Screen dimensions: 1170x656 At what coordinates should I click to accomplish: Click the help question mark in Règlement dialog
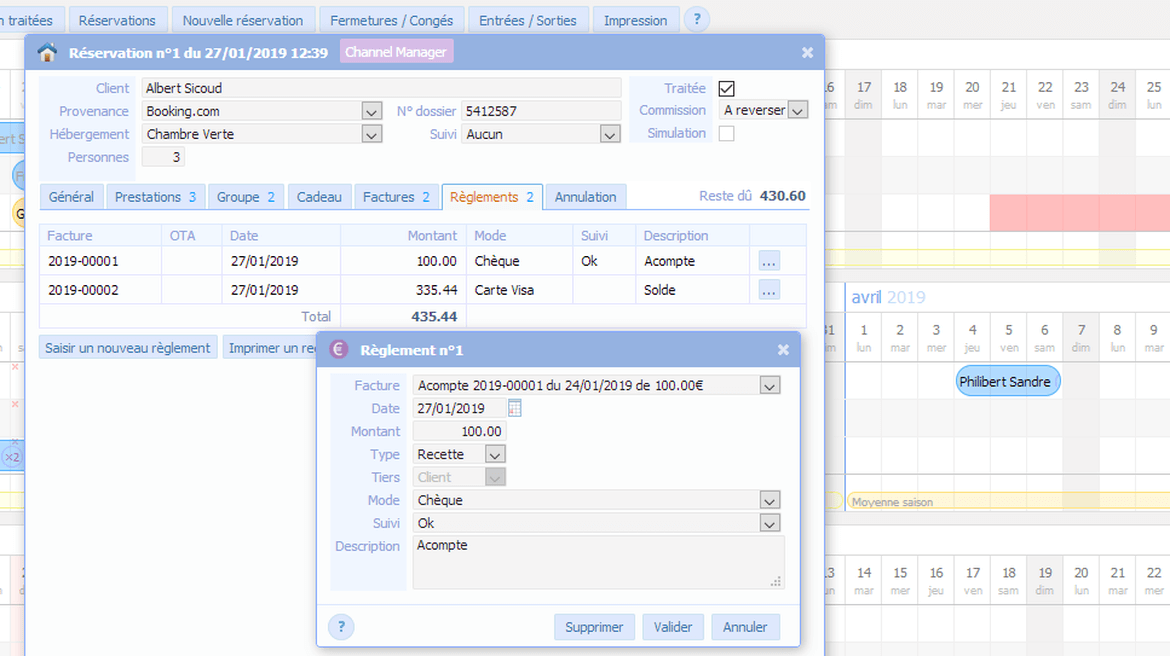(x=341, y=627)
